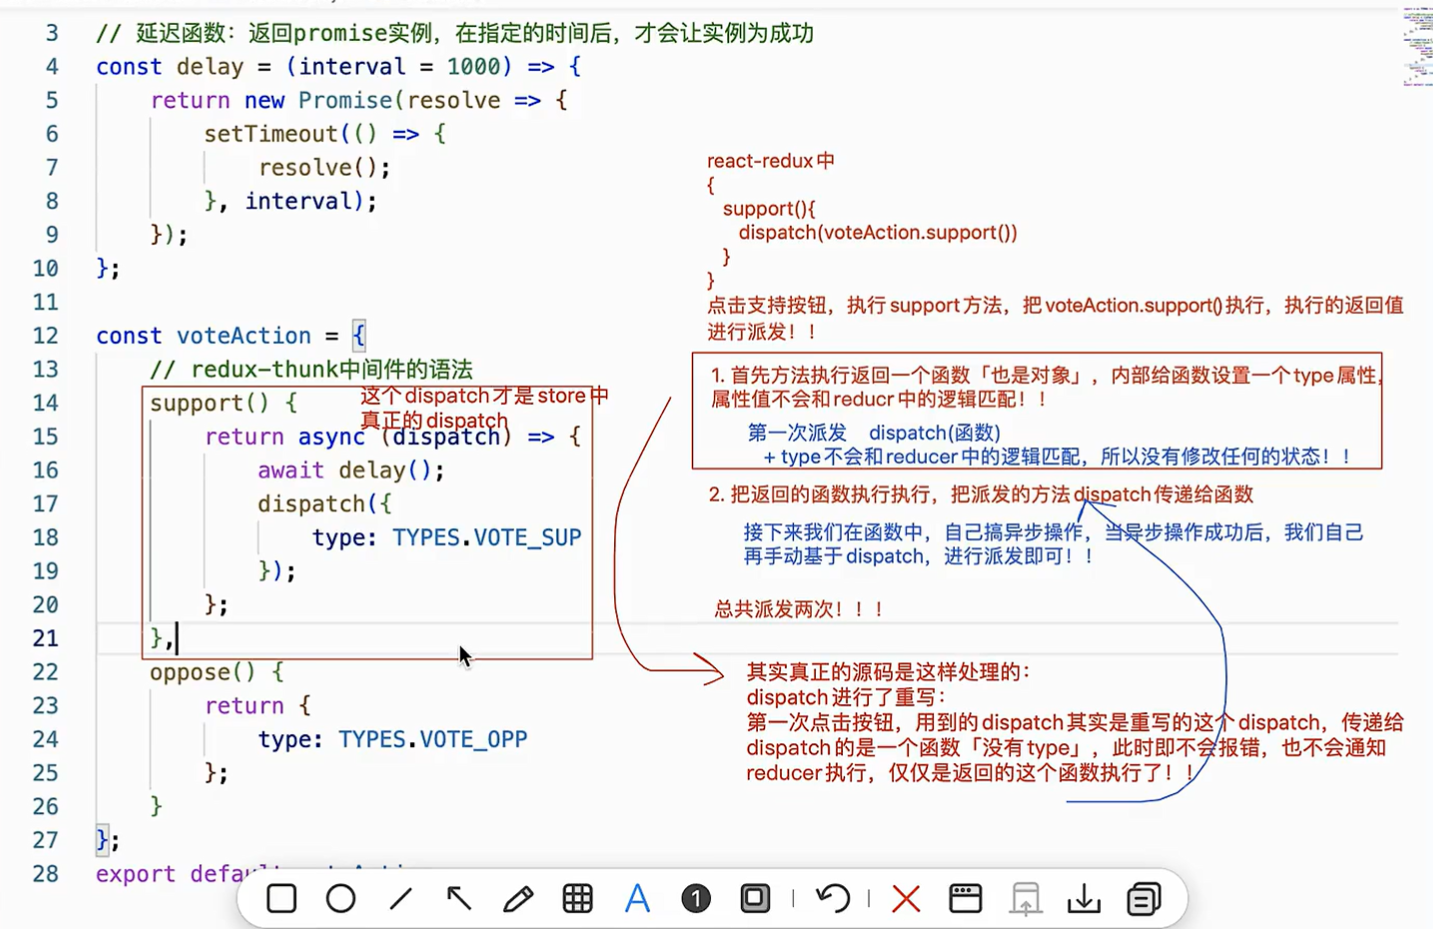Click 'await delay();' statement

351,470
